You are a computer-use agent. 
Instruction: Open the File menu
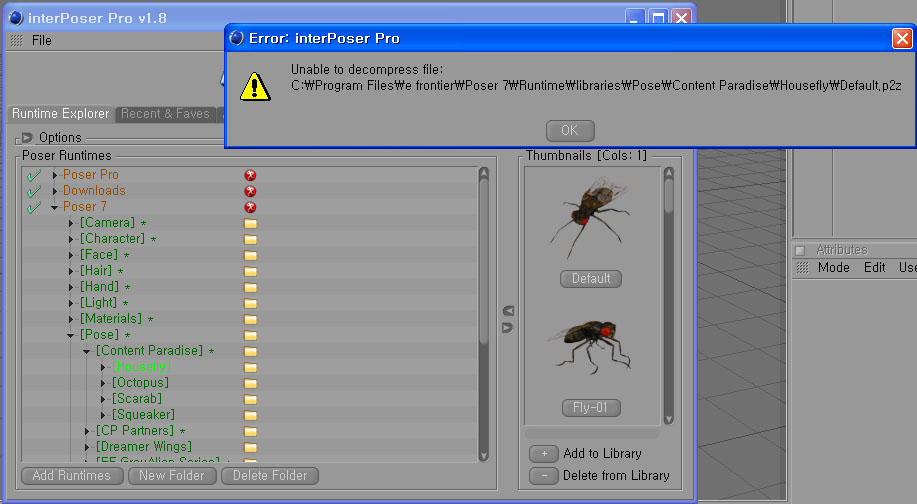tap(42, 40)
